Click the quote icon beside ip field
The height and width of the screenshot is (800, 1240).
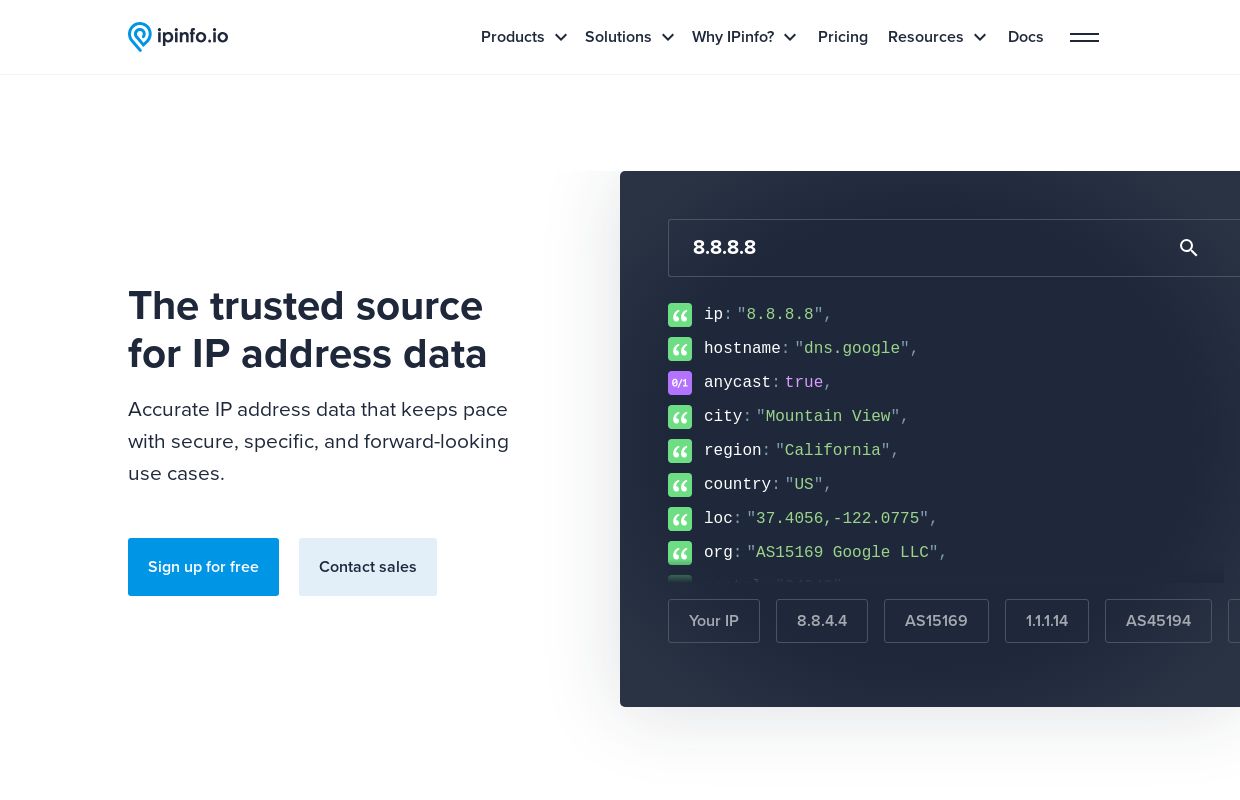pyautogui.click(x=680, y=315)
